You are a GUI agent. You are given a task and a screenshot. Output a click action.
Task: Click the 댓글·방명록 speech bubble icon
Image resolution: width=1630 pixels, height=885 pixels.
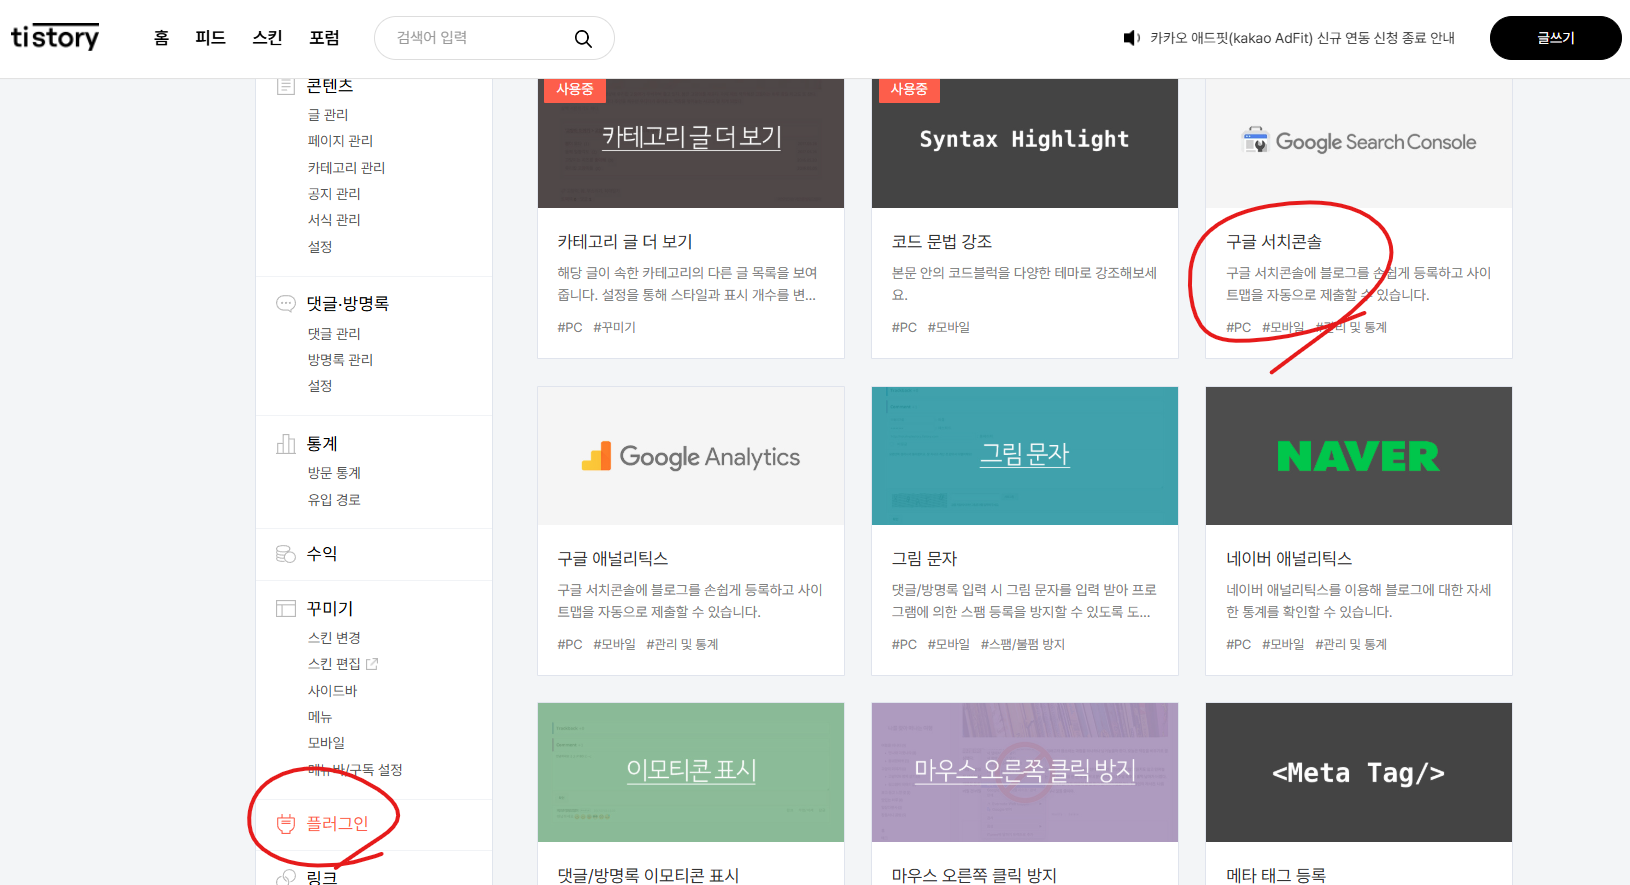pos(286,303)
